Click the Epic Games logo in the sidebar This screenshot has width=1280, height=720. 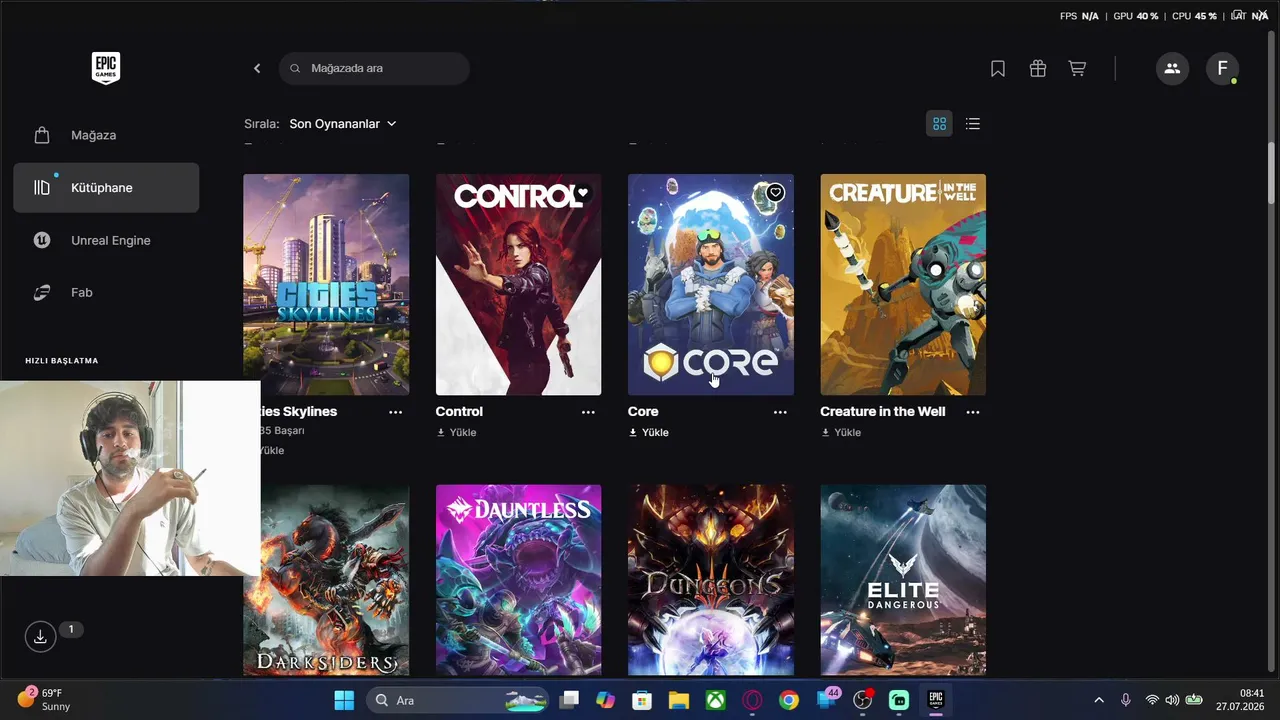pyautogui.click(x=106, y=68)
